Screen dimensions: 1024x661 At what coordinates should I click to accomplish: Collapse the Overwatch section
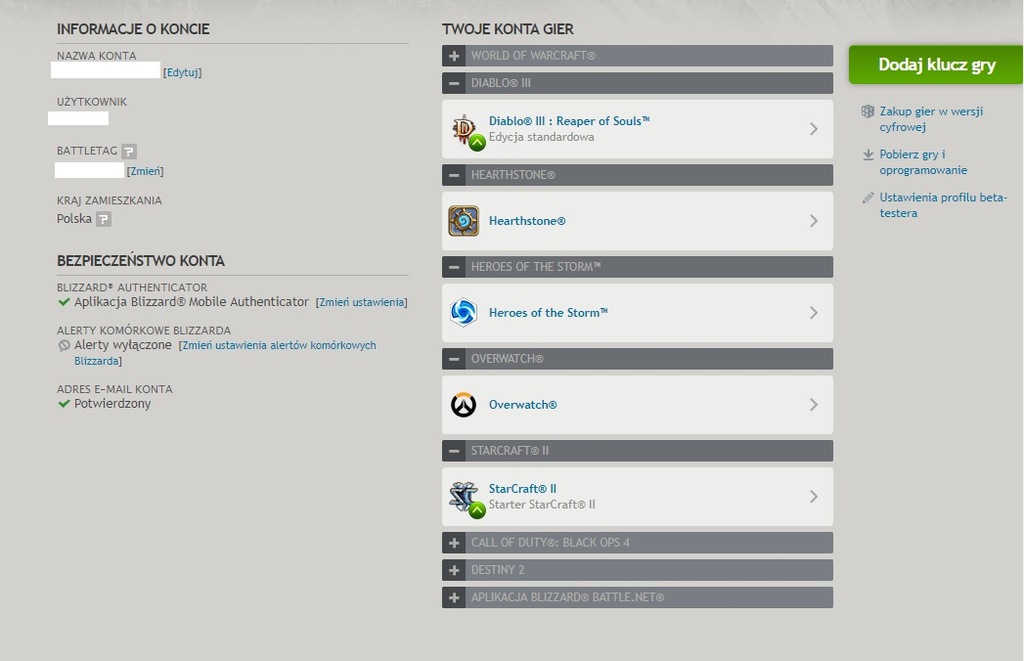tap(454, 359)
